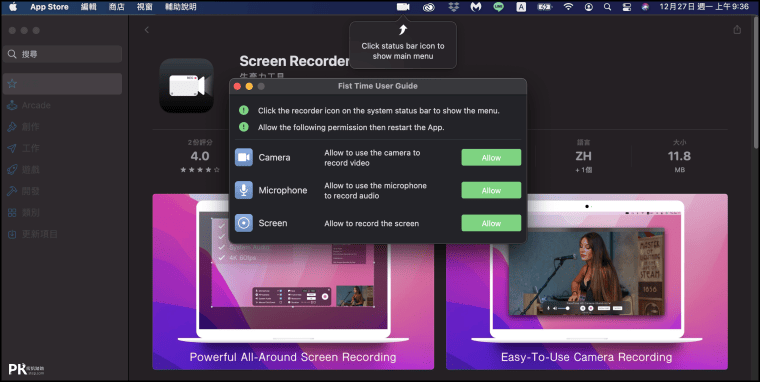Open the Apple menu
The width and height of the screenshot is (760, 382).
pos(13,7)
